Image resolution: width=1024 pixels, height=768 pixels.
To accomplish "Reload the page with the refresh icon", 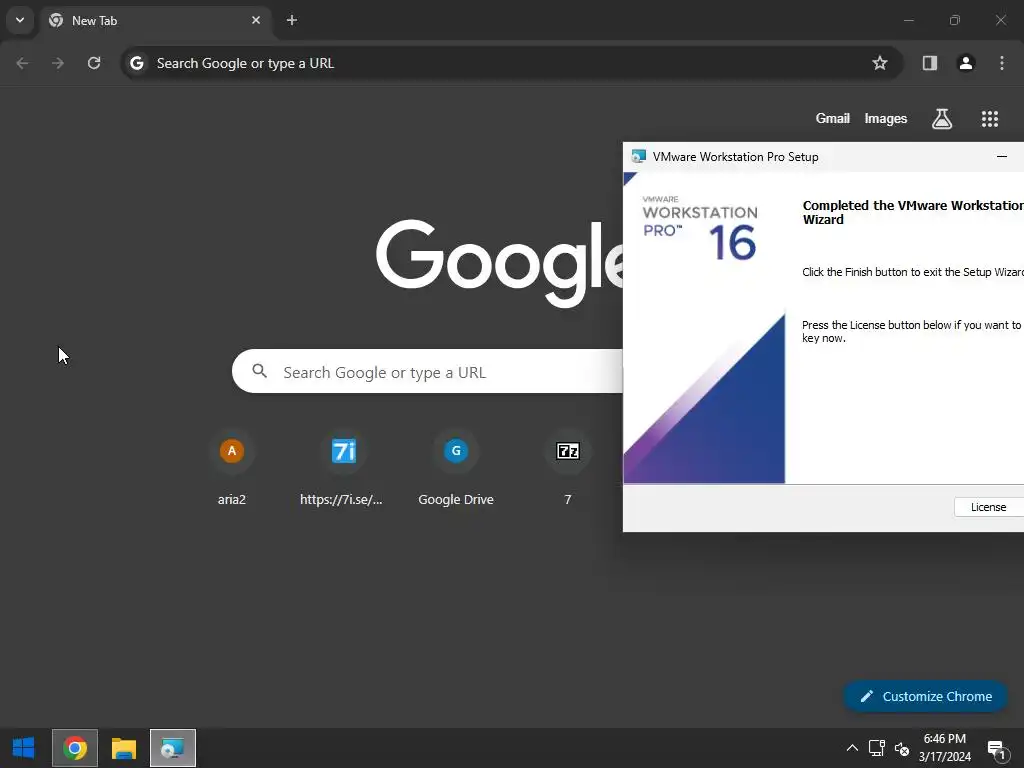I will [x=94, y=63].
